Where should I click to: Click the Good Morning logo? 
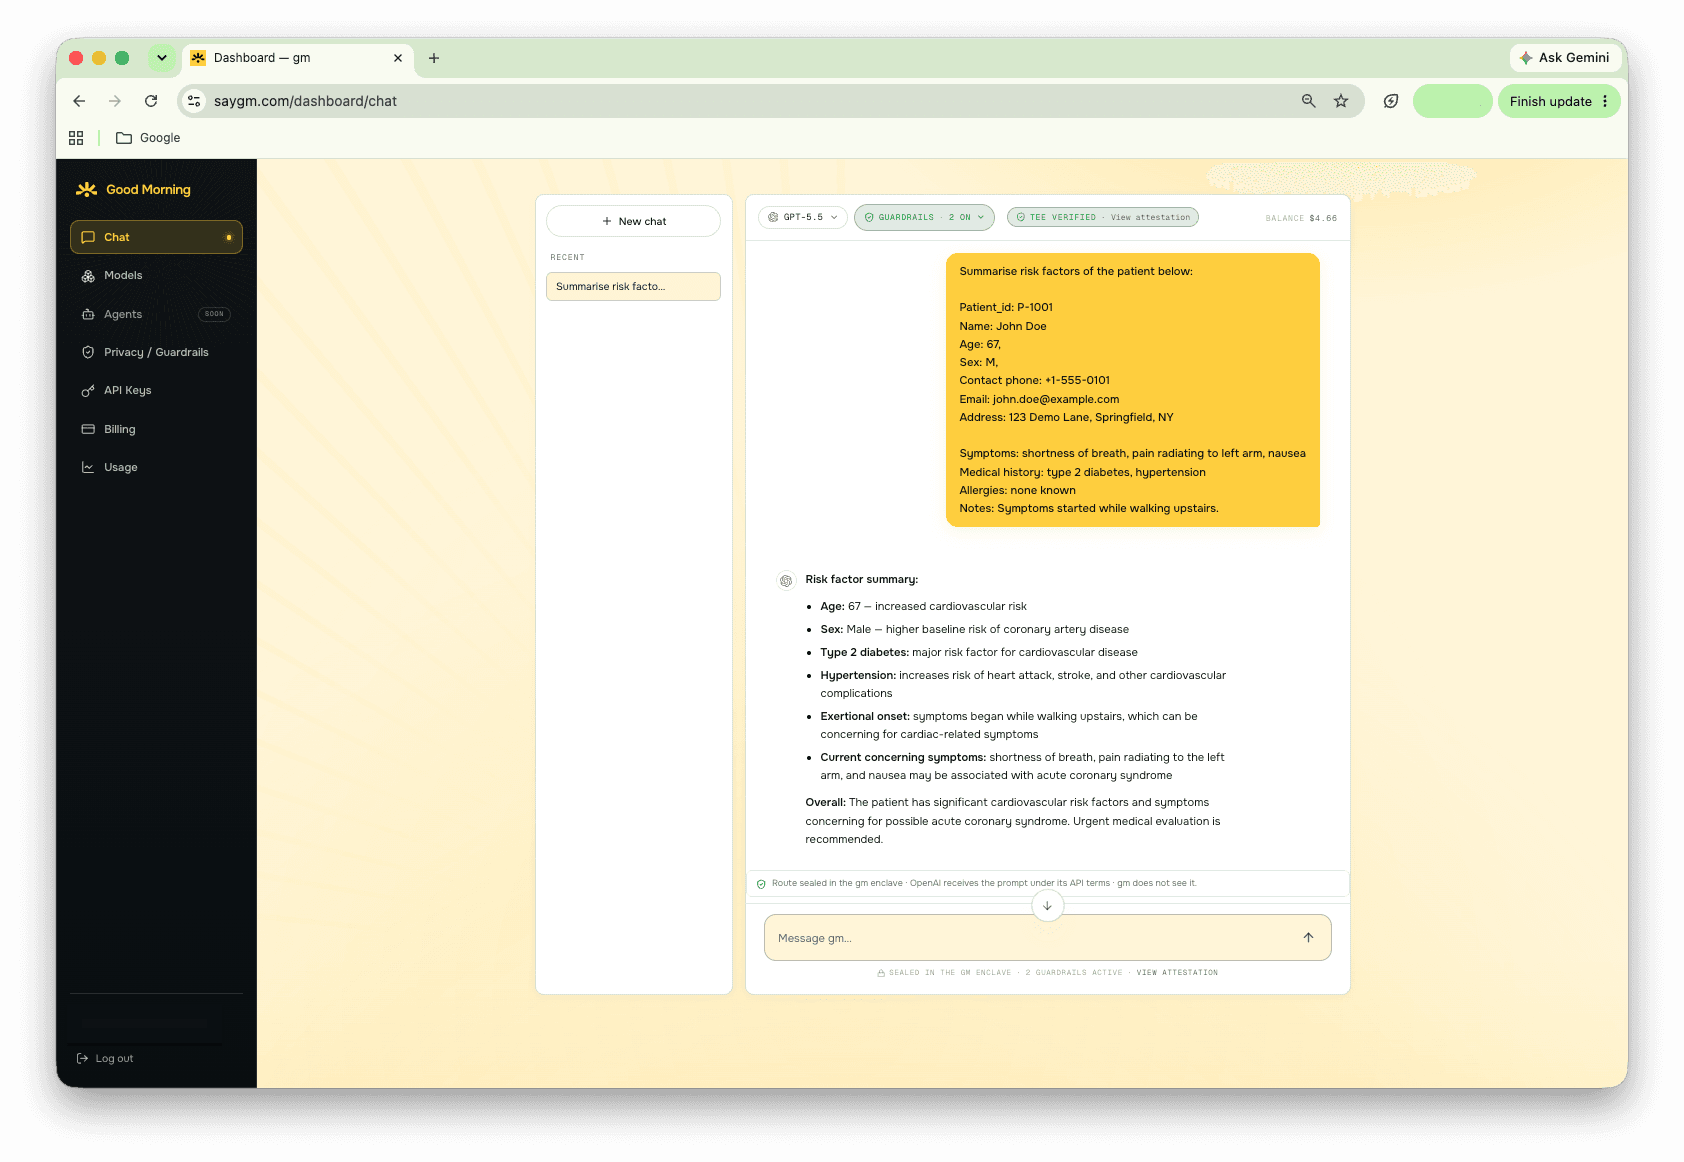(134, 190)
